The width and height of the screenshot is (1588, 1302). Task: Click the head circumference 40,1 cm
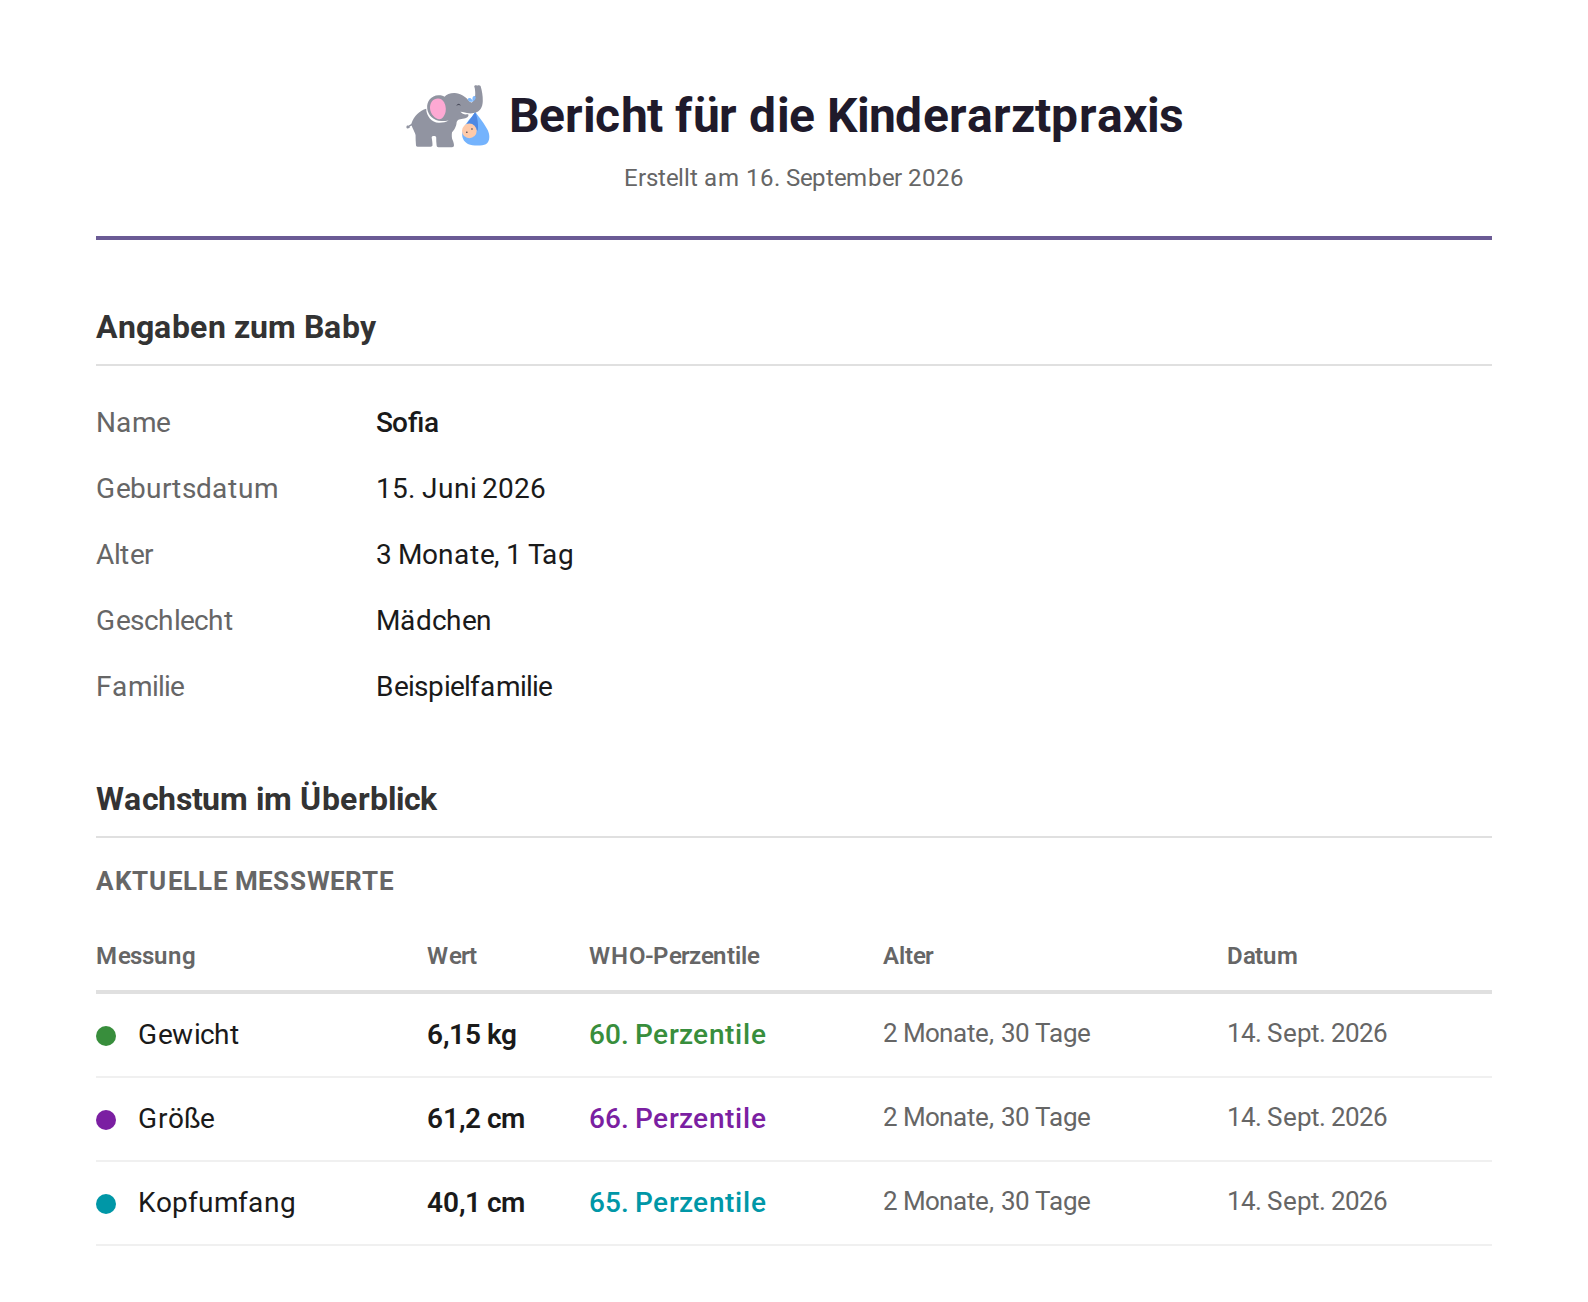[476, 1202]
